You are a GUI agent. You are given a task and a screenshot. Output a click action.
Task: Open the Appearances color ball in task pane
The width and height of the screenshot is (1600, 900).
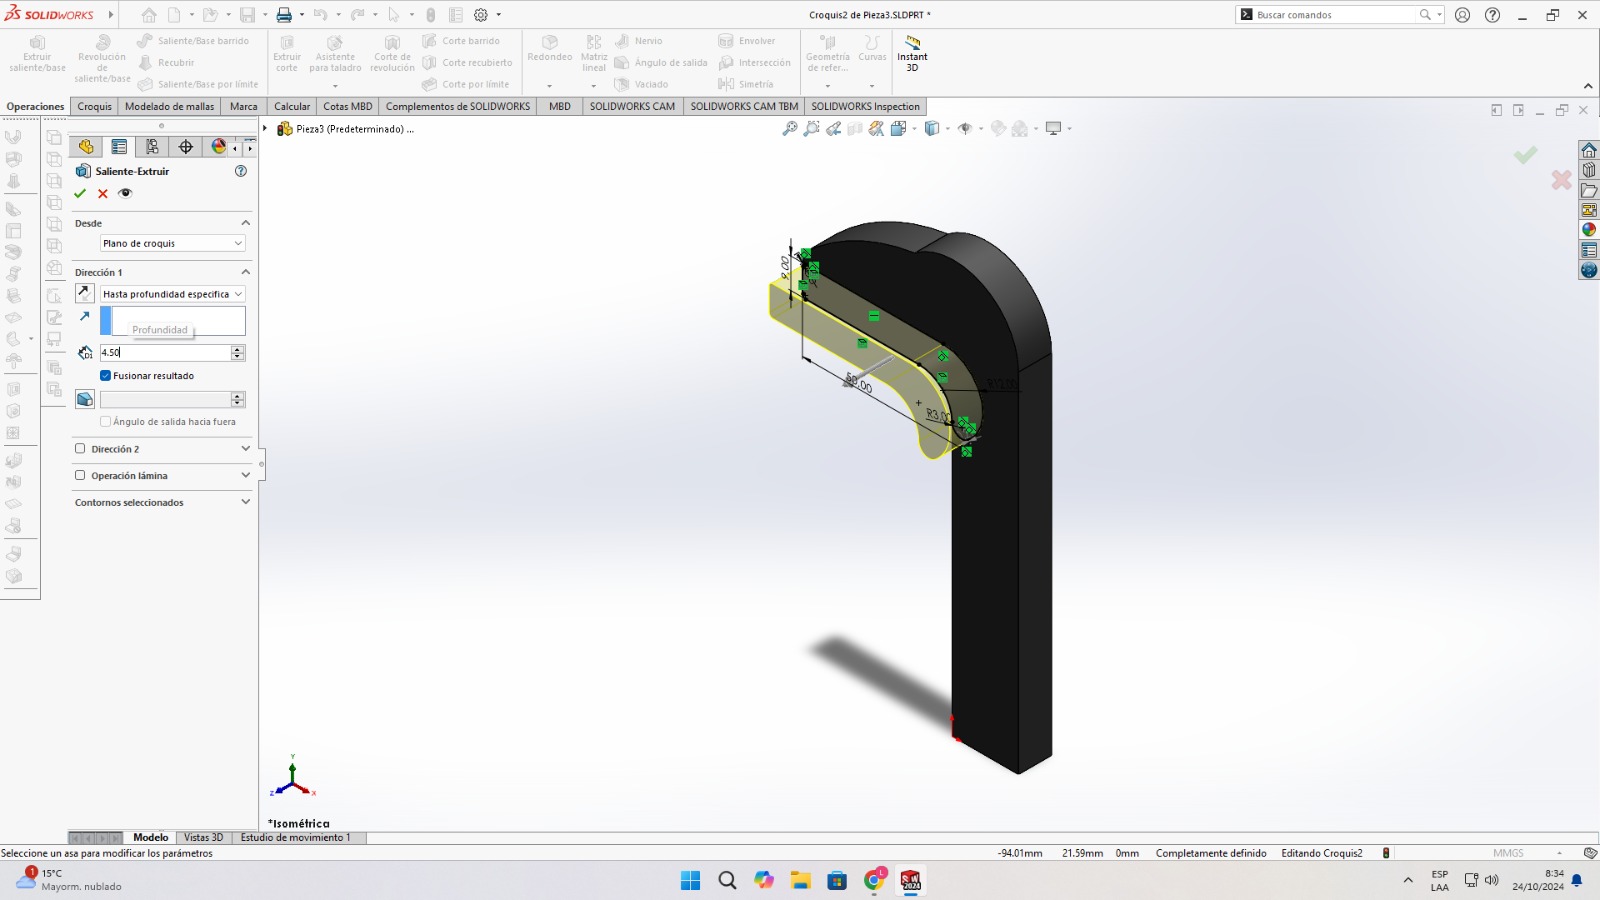tap(1589, 230)
